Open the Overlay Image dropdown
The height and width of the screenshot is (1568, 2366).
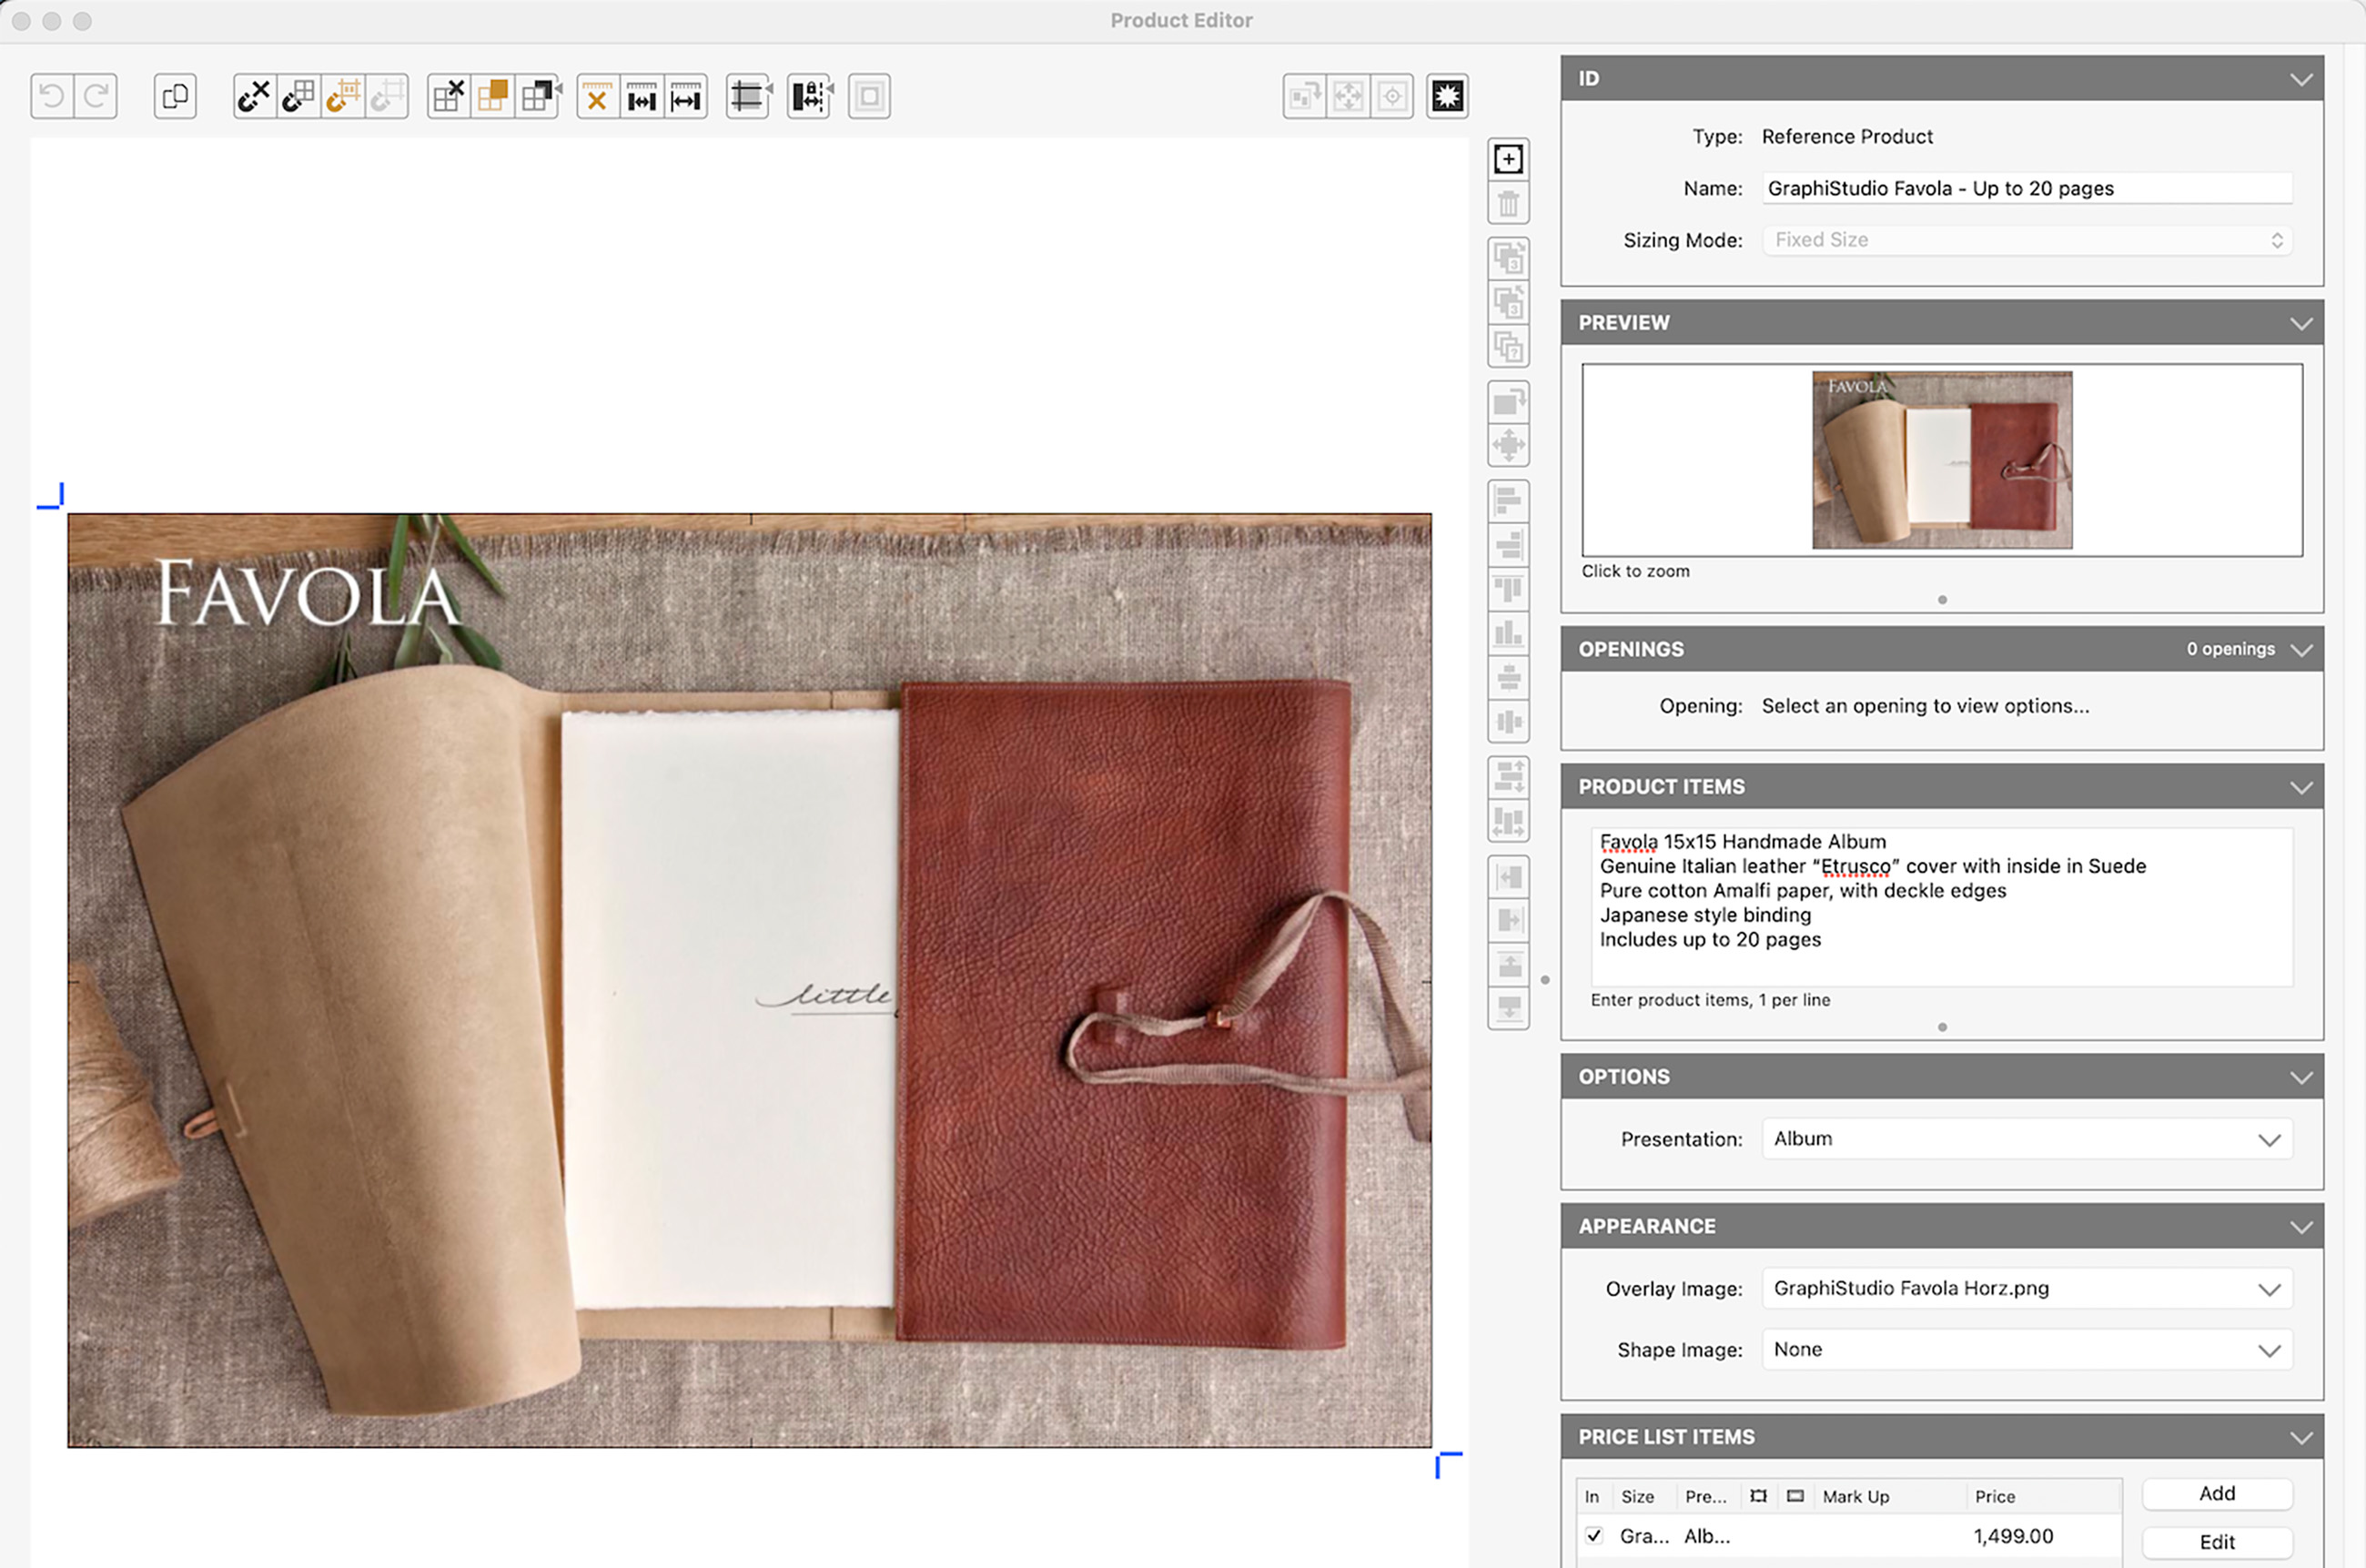click(2026, 1289)
